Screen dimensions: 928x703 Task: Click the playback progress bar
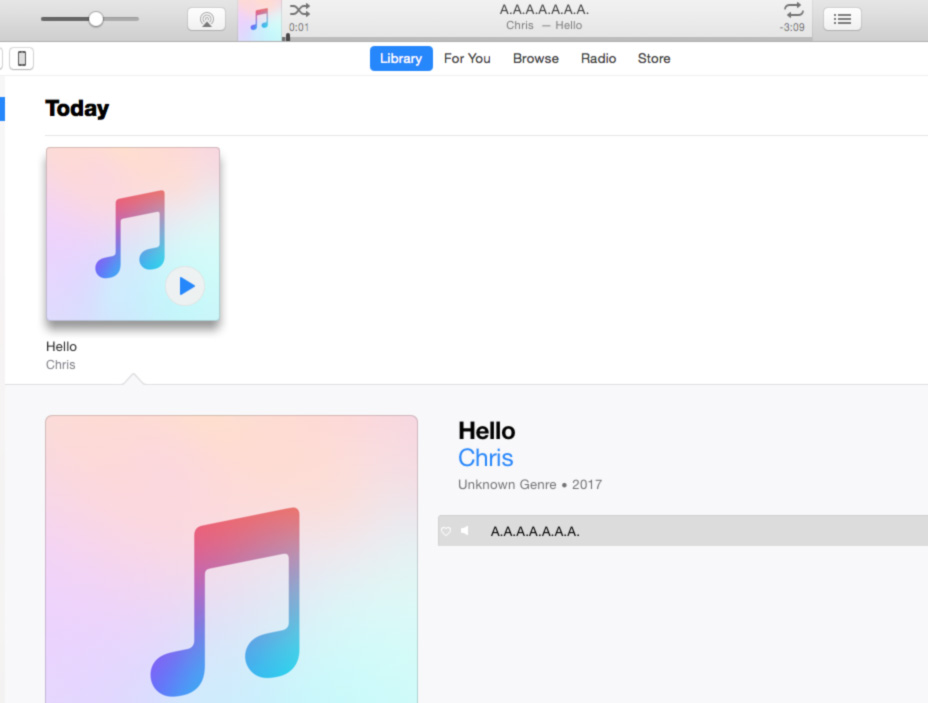click(548, 38)
